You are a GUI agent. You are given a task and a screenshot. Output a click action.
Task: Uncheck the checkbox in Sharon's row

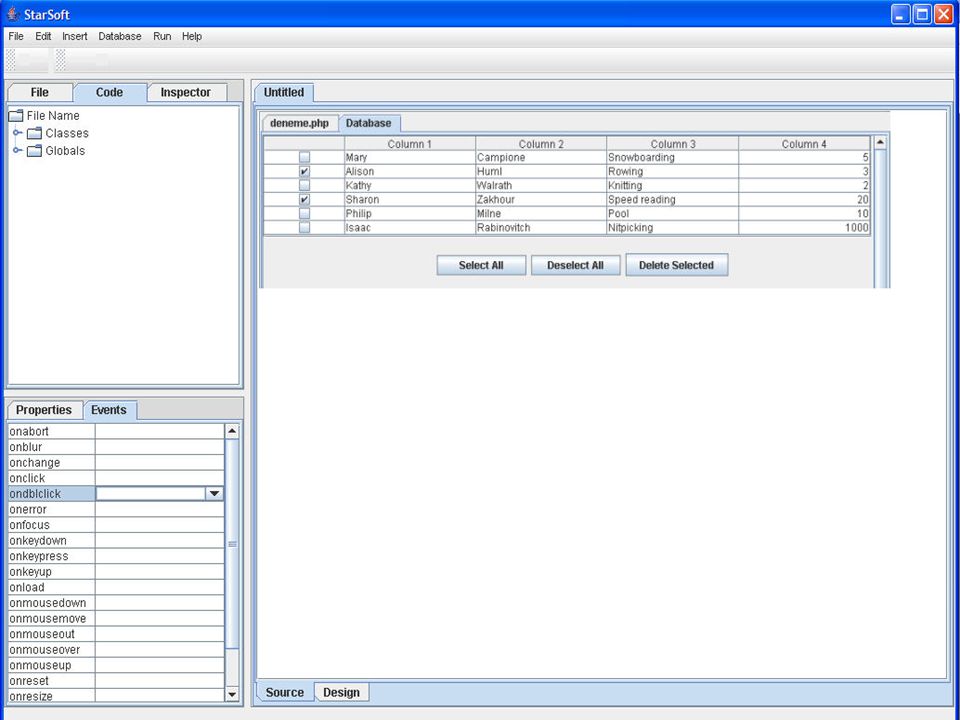(304, 200)
